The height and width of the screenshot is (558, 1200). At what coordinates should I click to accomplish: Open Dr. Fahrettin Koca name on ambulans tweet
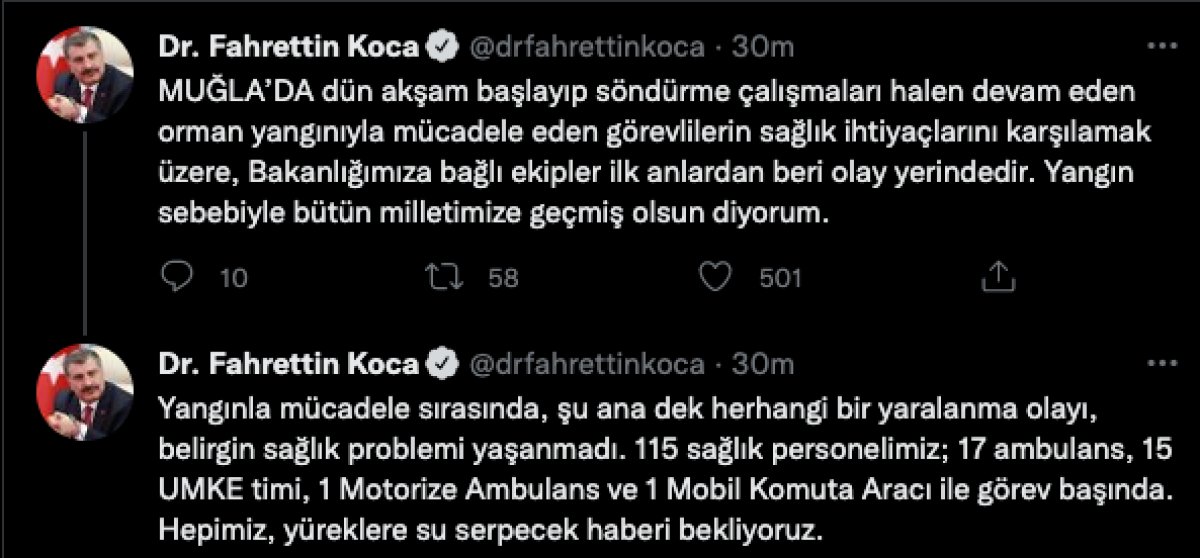pyautogui.click(x=289, y=364)
